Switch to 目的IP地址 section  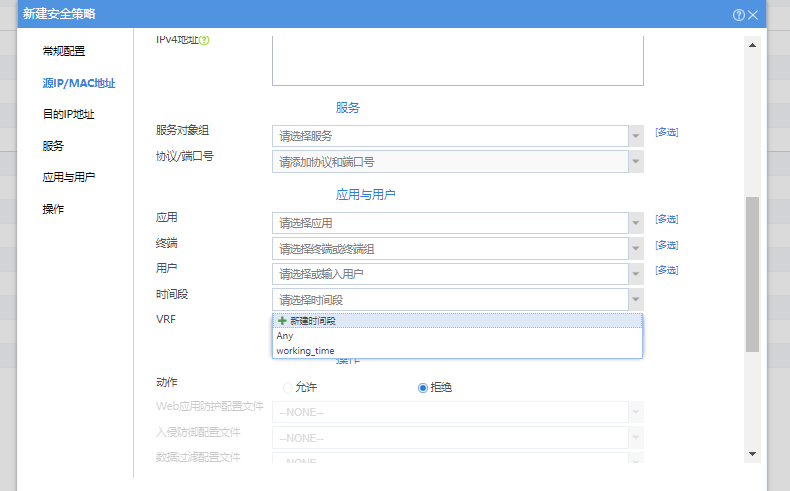(68, 114)
